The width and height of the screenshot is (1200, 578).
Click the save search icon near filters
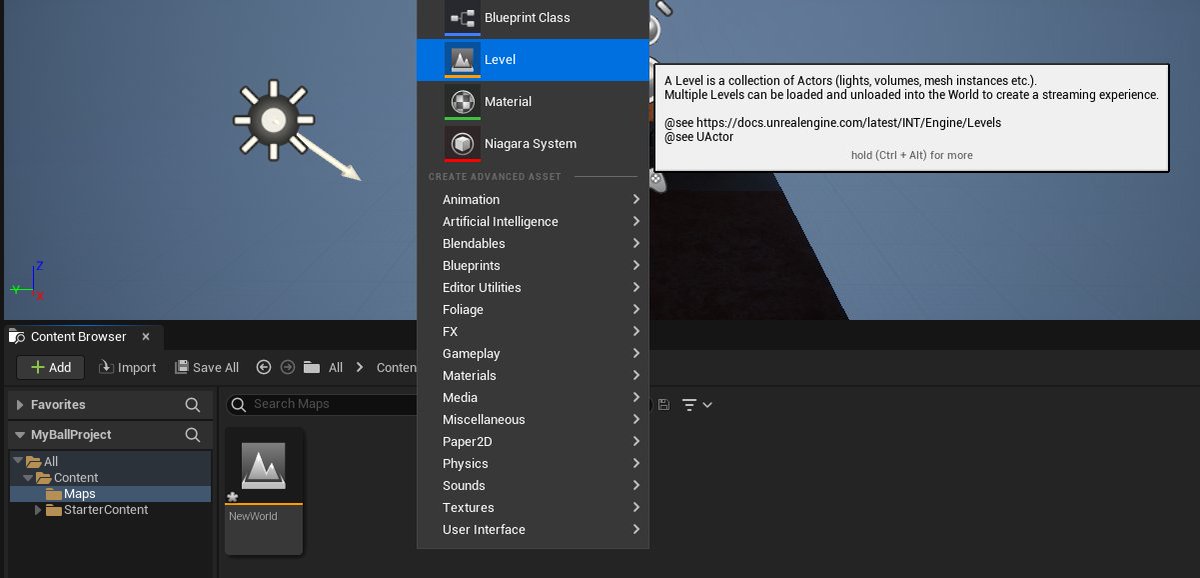click(664, 404)
